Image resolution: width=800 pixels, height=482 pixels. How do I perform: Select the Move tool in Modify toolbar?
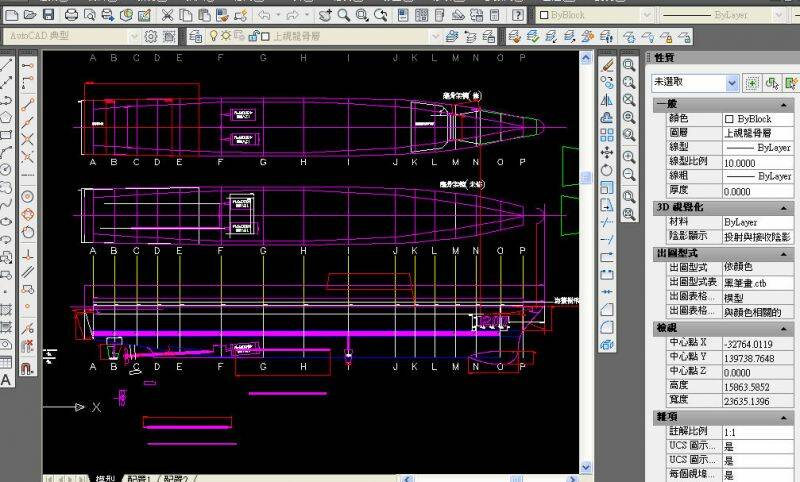[x=607, y=152]
